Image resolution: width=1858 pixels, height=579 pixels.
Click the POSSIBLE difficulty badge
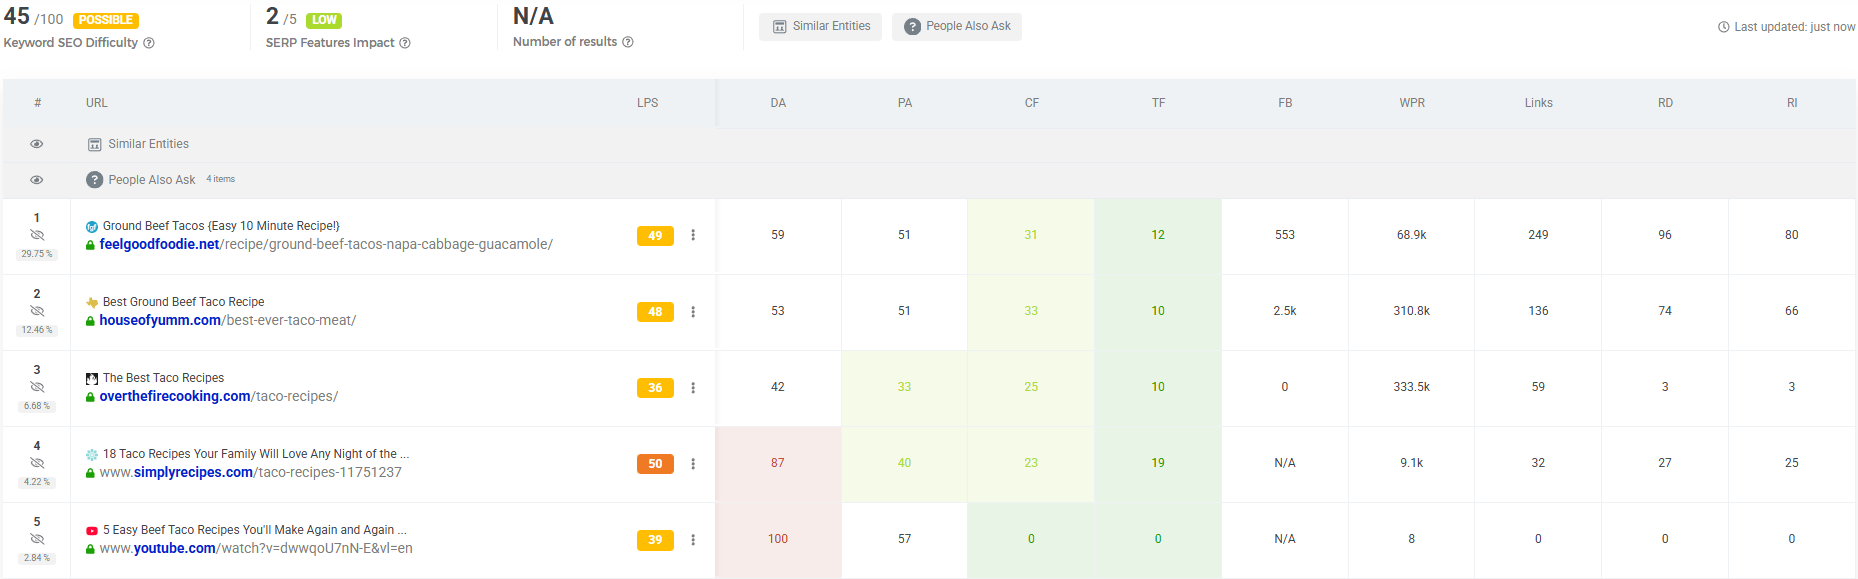(x=106, y=20)
